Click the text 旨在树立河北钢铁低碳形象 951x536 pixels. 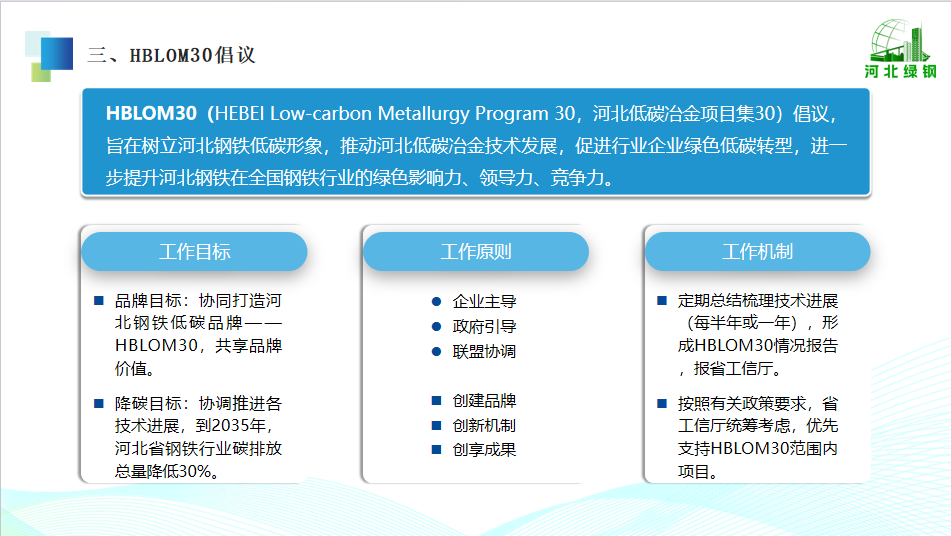click(214, 146)
